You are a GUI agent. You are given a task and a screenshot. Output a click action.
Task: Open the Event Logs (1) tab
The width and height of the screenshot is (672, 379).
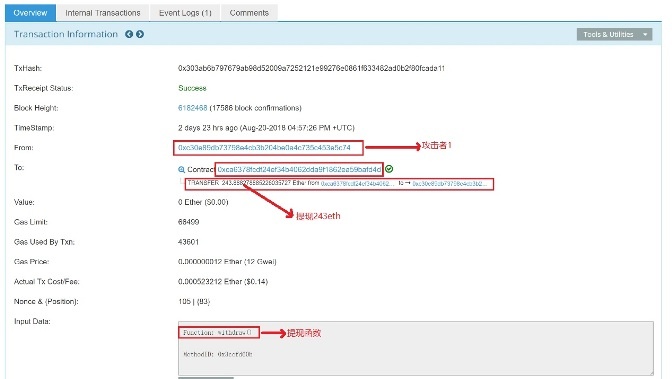tap(185, 13)
